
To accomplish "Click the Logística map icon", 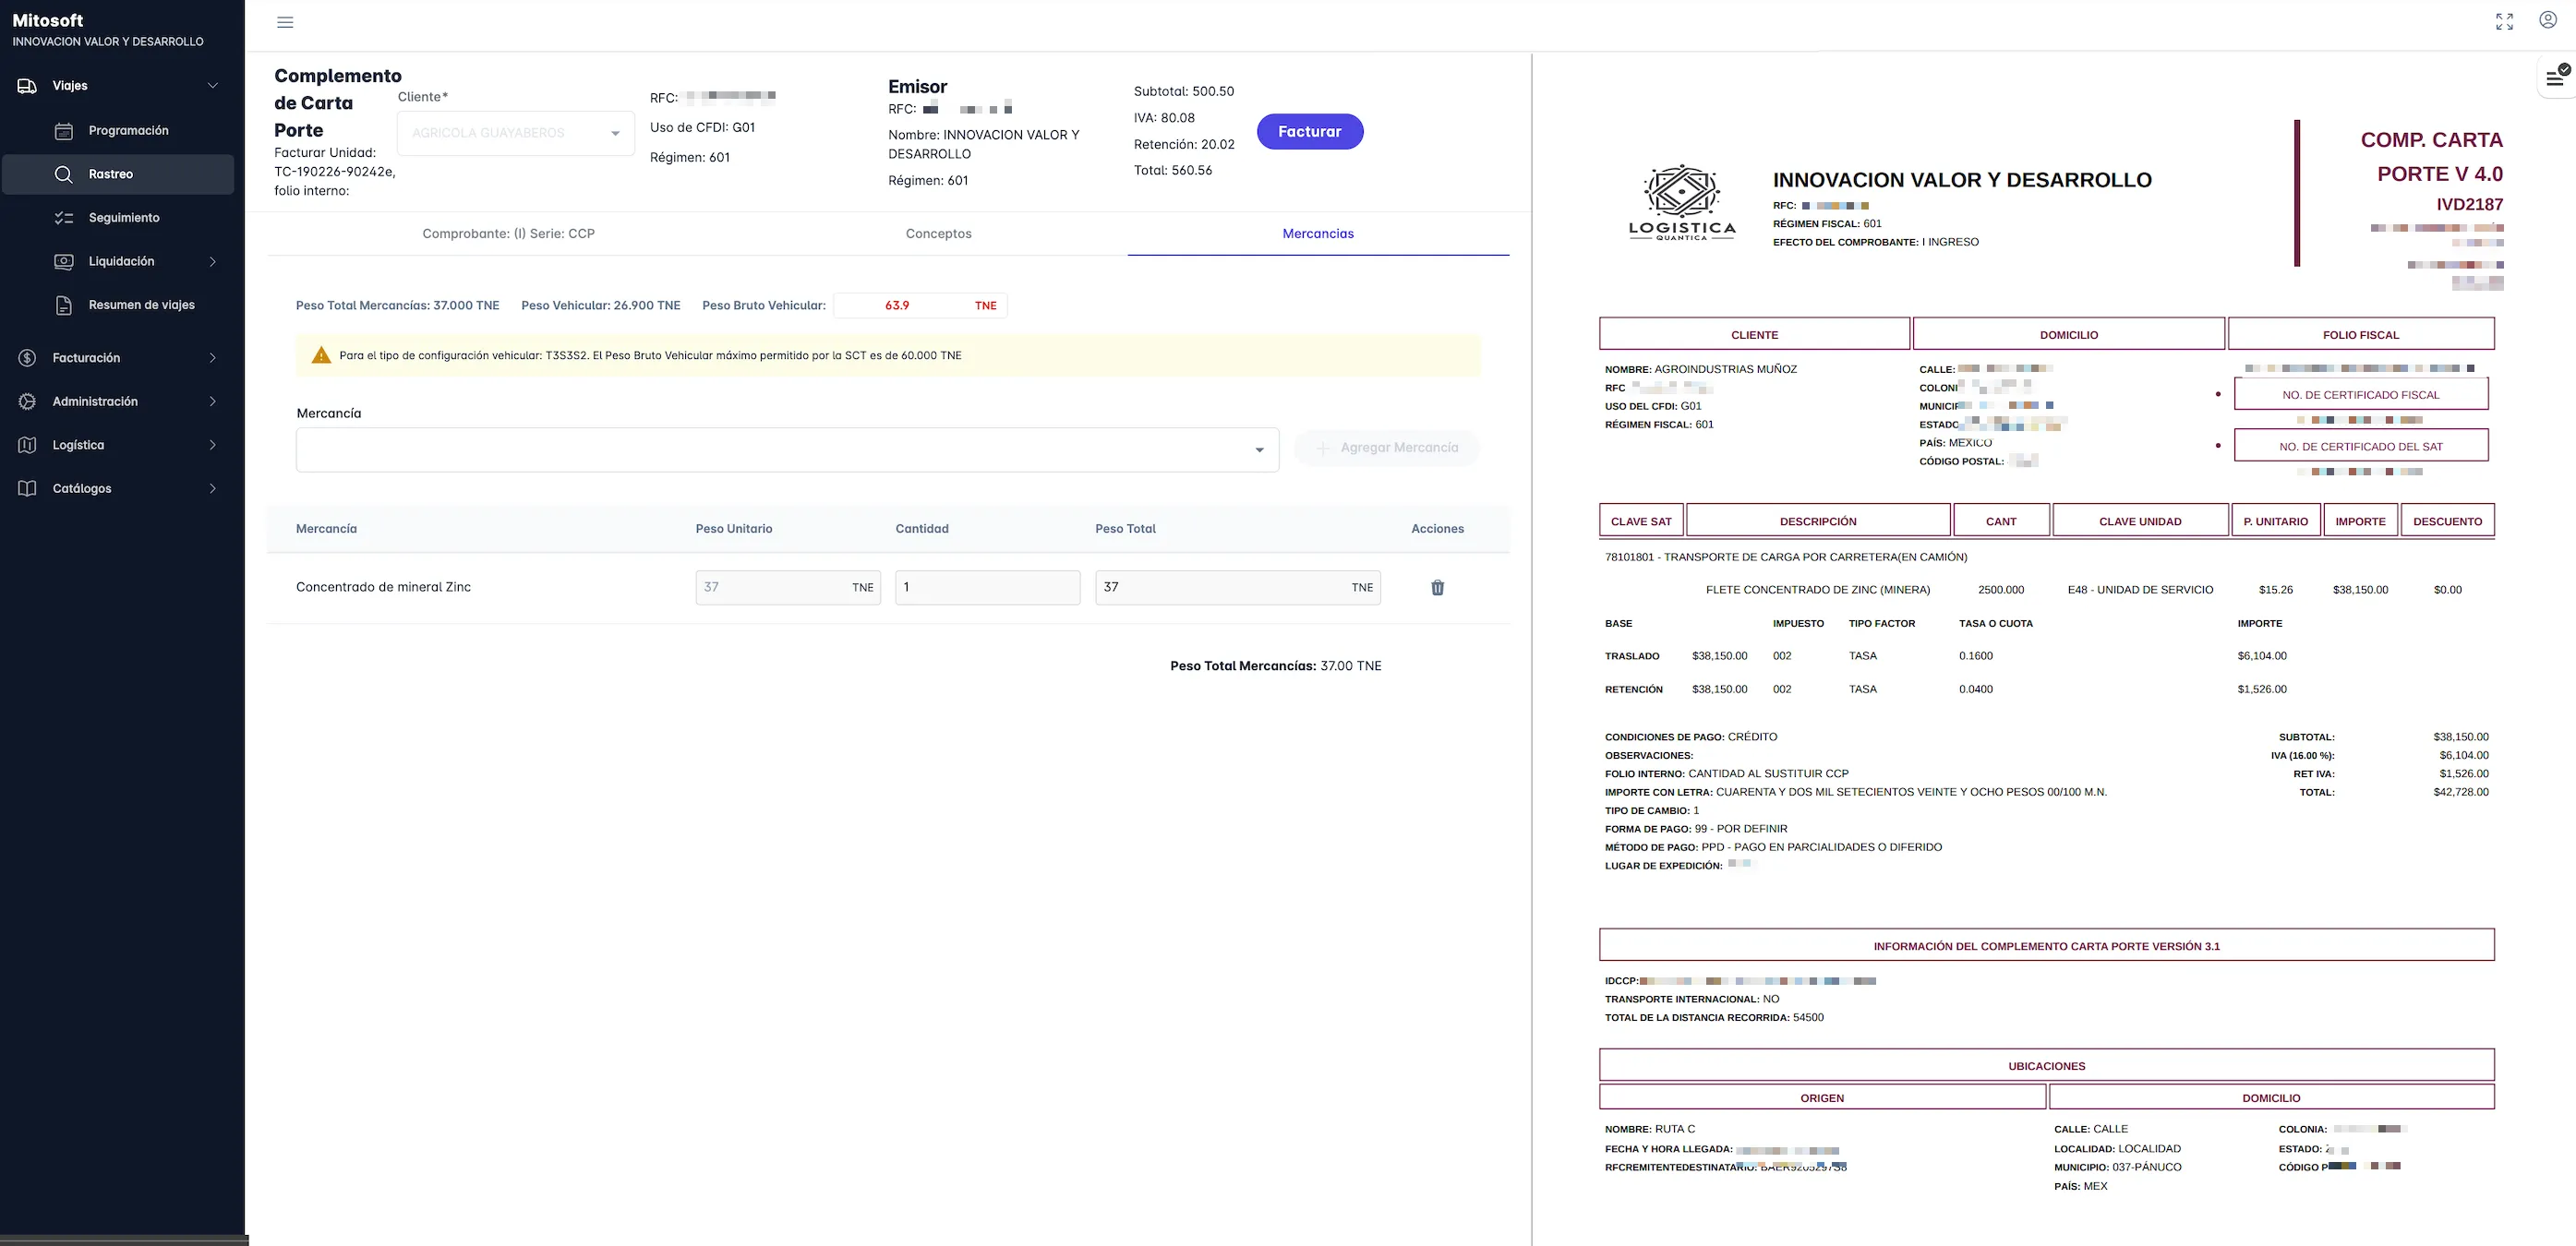I will (x=28, y=445).
